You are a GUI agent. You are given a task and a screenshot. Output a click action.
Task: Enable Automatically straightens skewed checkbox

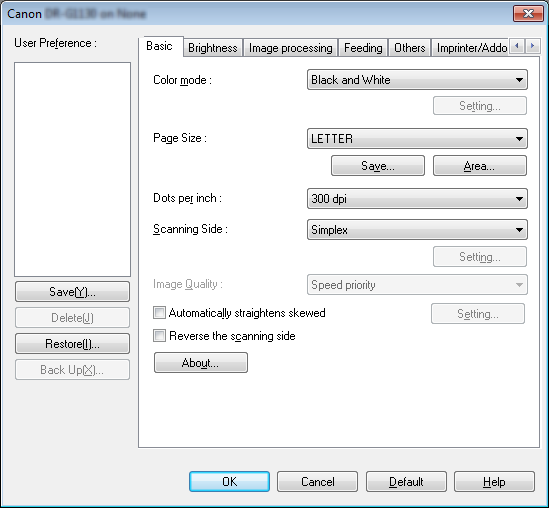159,313
